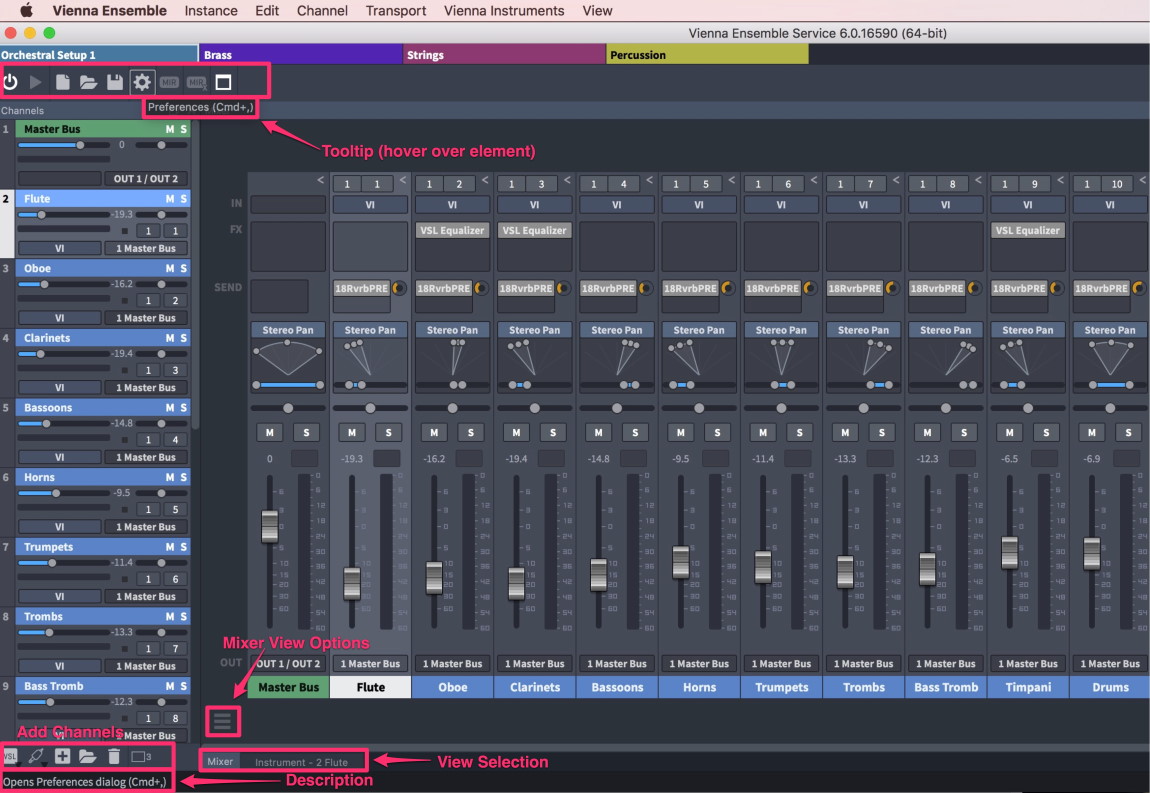Open VI input slot on Clarinets strip
Image resolution: width=1150 pixels, height=793 pixels.
click(x=534, y=205)
